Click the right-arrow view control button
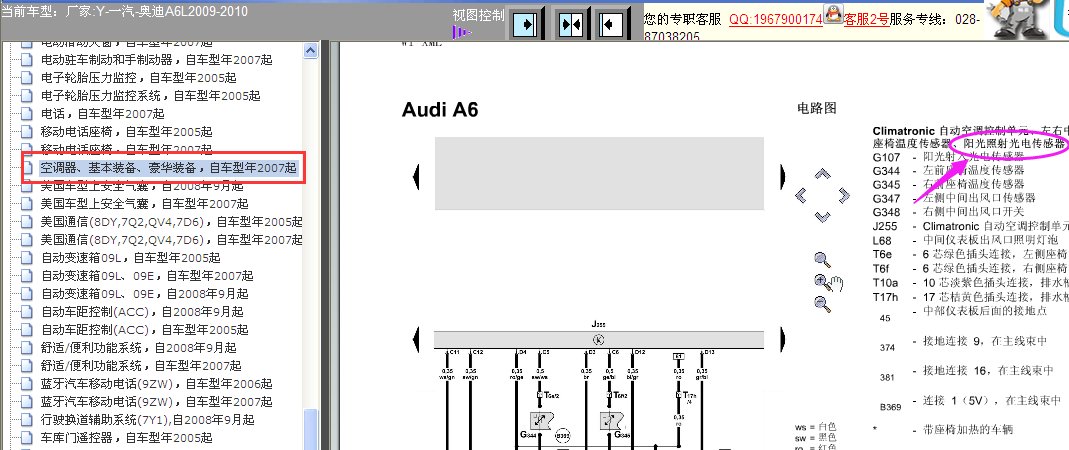This screenshot has width=1069, height=450. [x=526, y=25]
